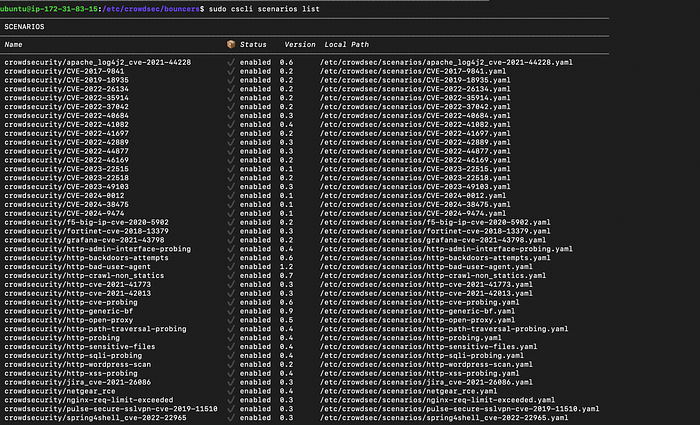Click the Local Path column header
Image resolution: width=700 pixels, height=425 pixels.
point(346,45)
